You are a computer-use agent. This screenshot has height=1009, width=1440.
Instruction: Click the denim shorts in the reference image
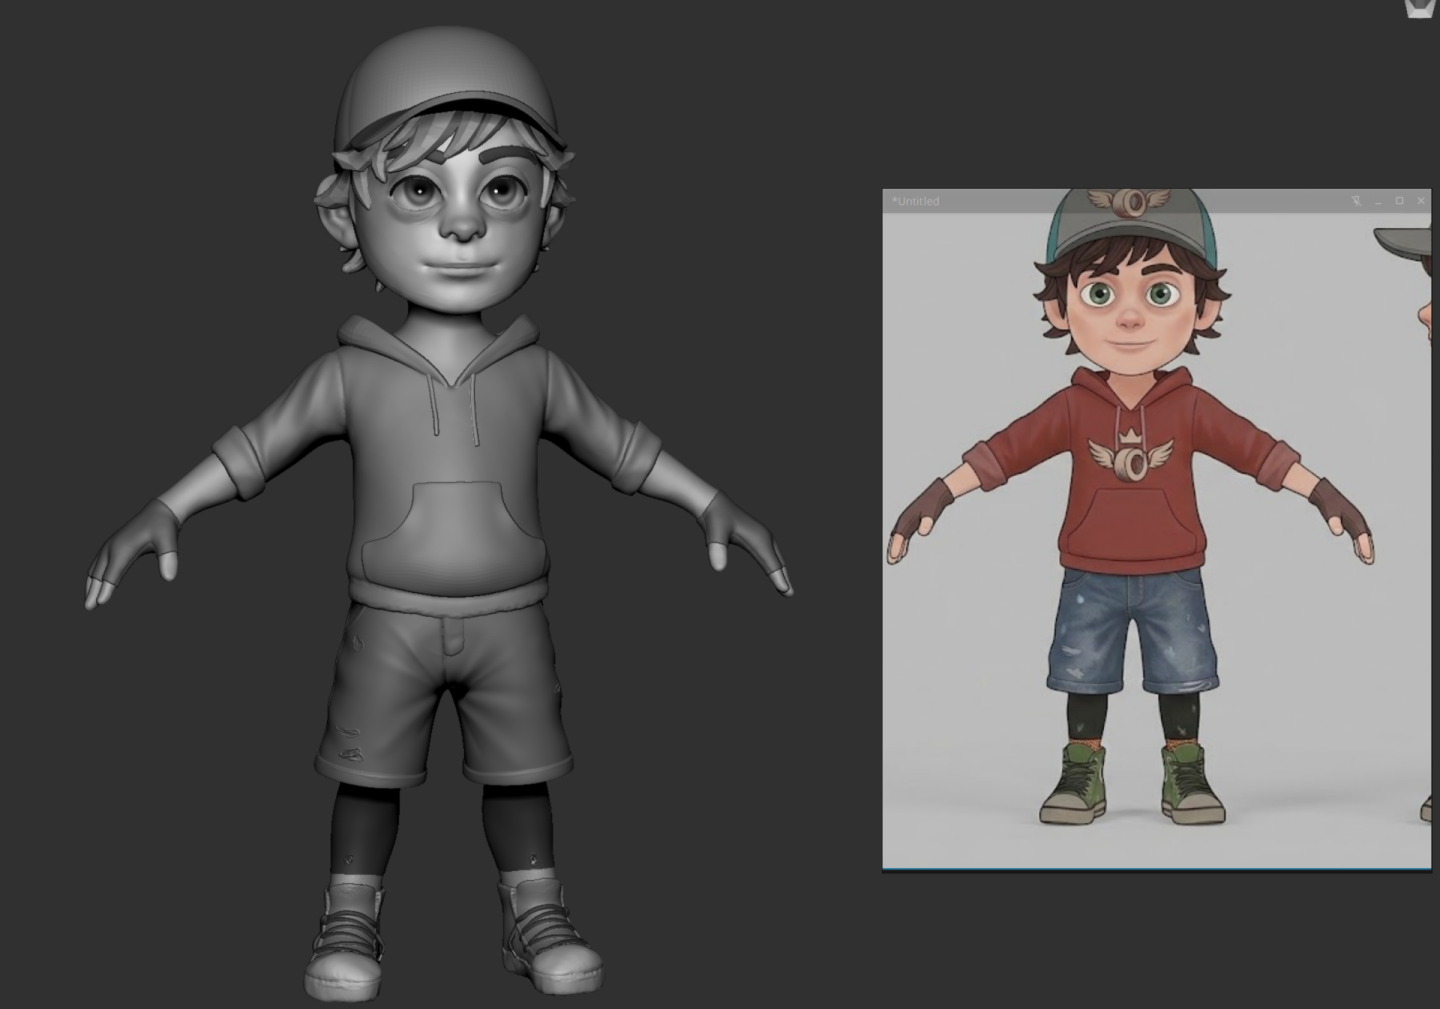[x=1133, y=628]
